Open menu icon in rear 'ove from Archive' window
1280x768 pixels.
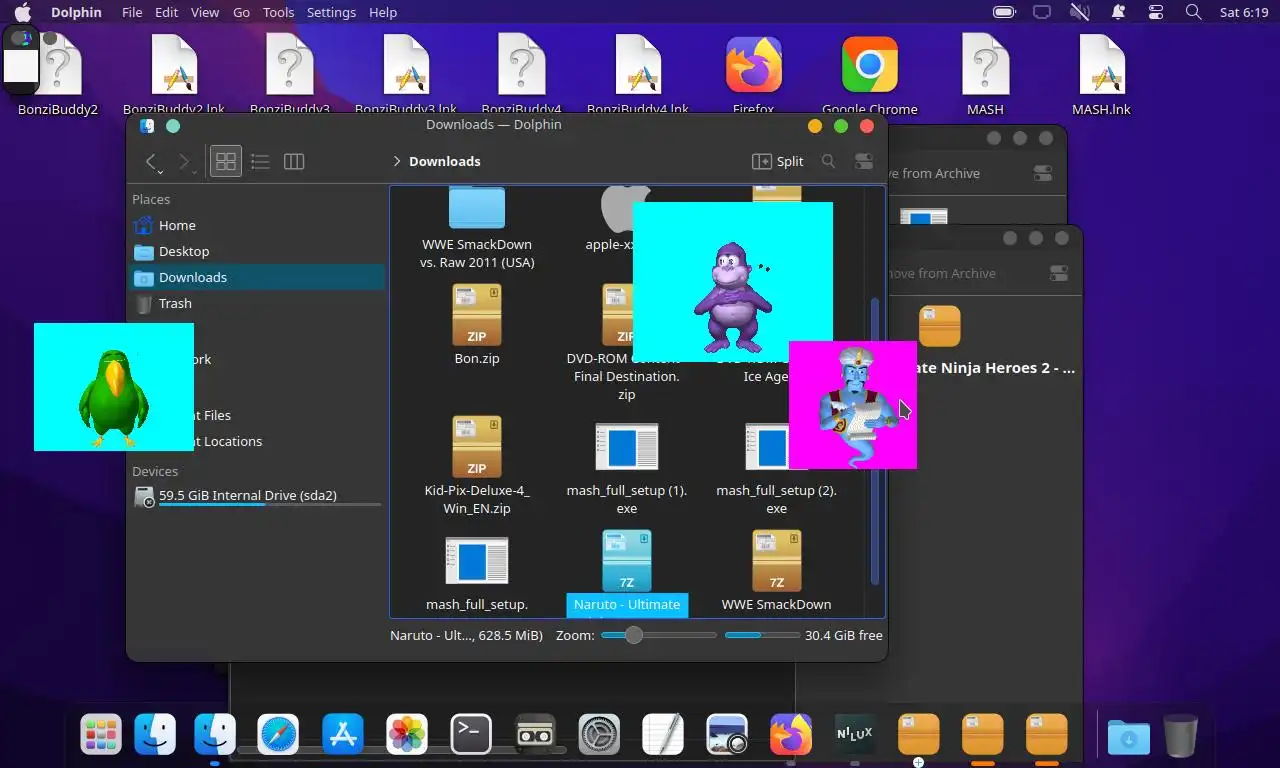[x=1043, y=173]
